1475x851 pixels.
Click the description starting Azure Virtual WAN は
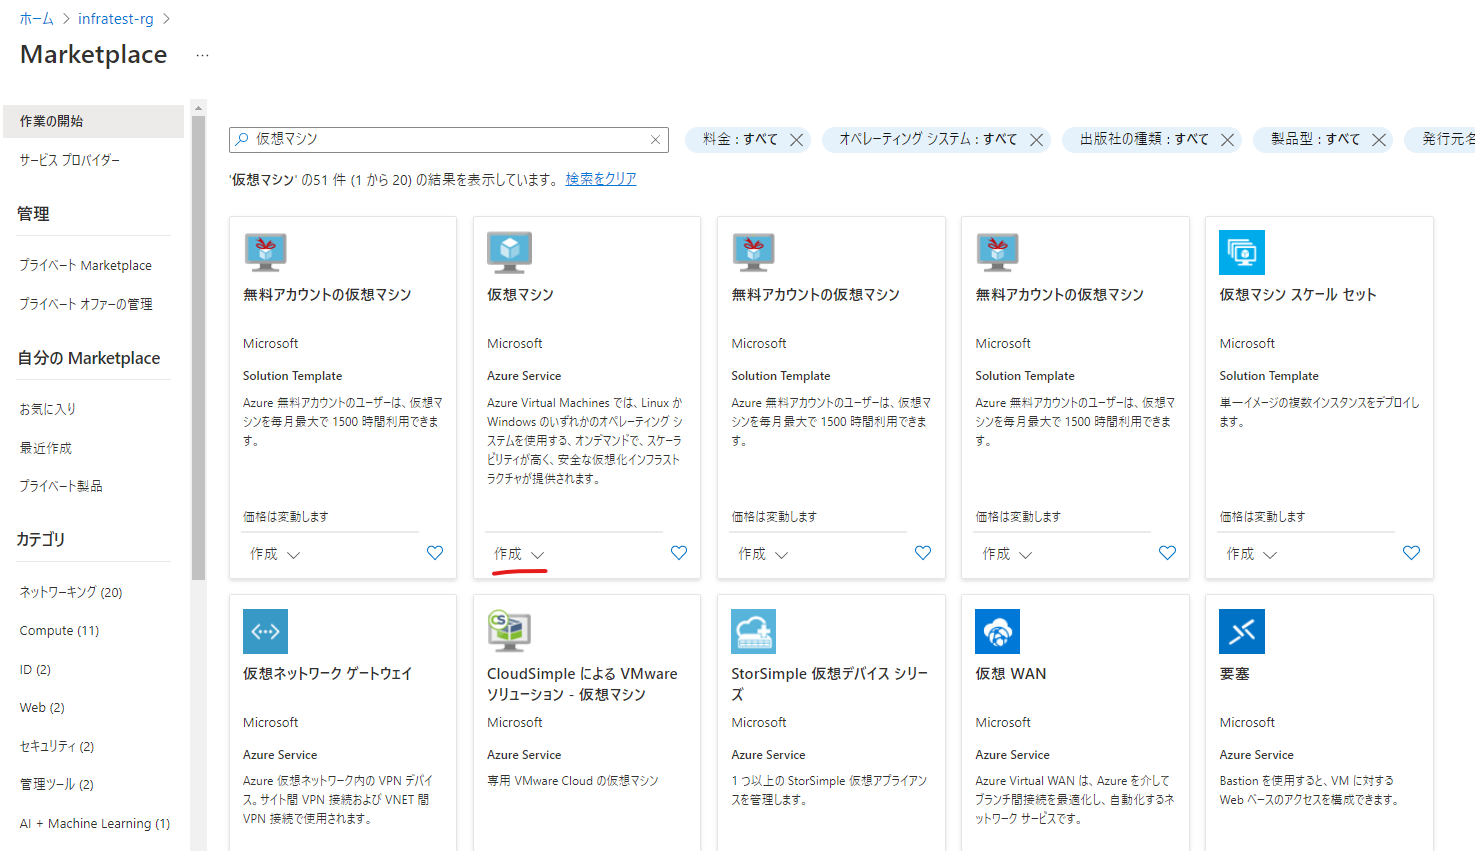coord(1075,800)
